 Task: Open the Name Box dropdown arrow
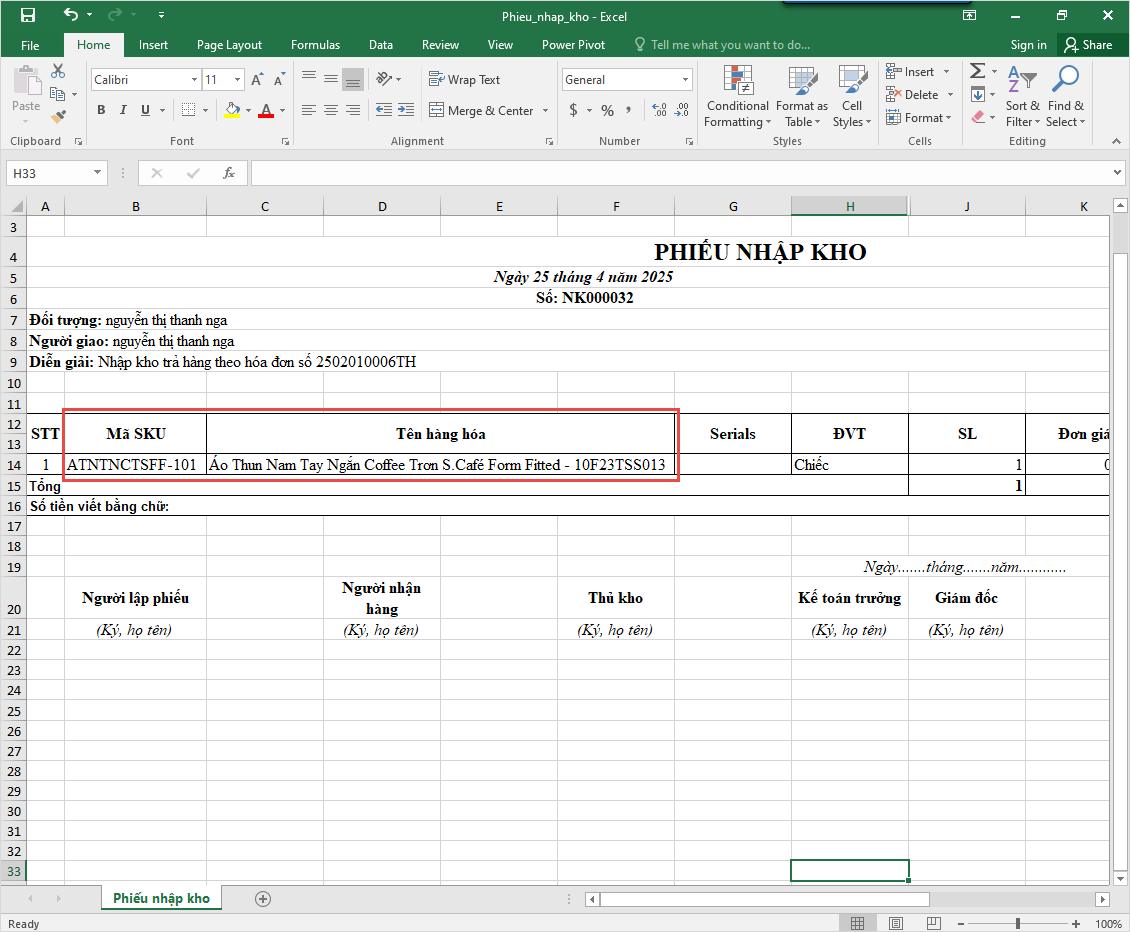tap(97, 173)
